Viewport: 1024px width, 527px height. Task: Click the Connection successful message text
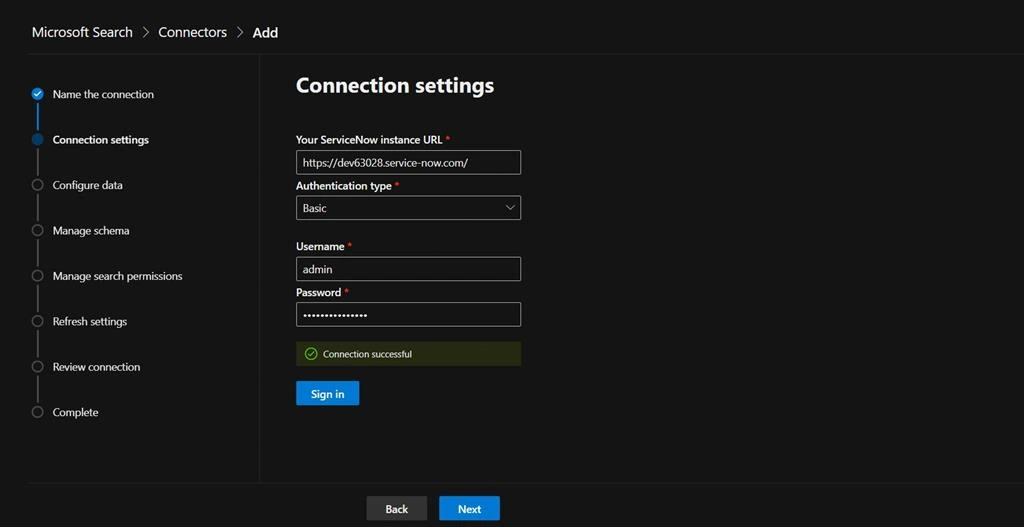click(x=367, y=354)
